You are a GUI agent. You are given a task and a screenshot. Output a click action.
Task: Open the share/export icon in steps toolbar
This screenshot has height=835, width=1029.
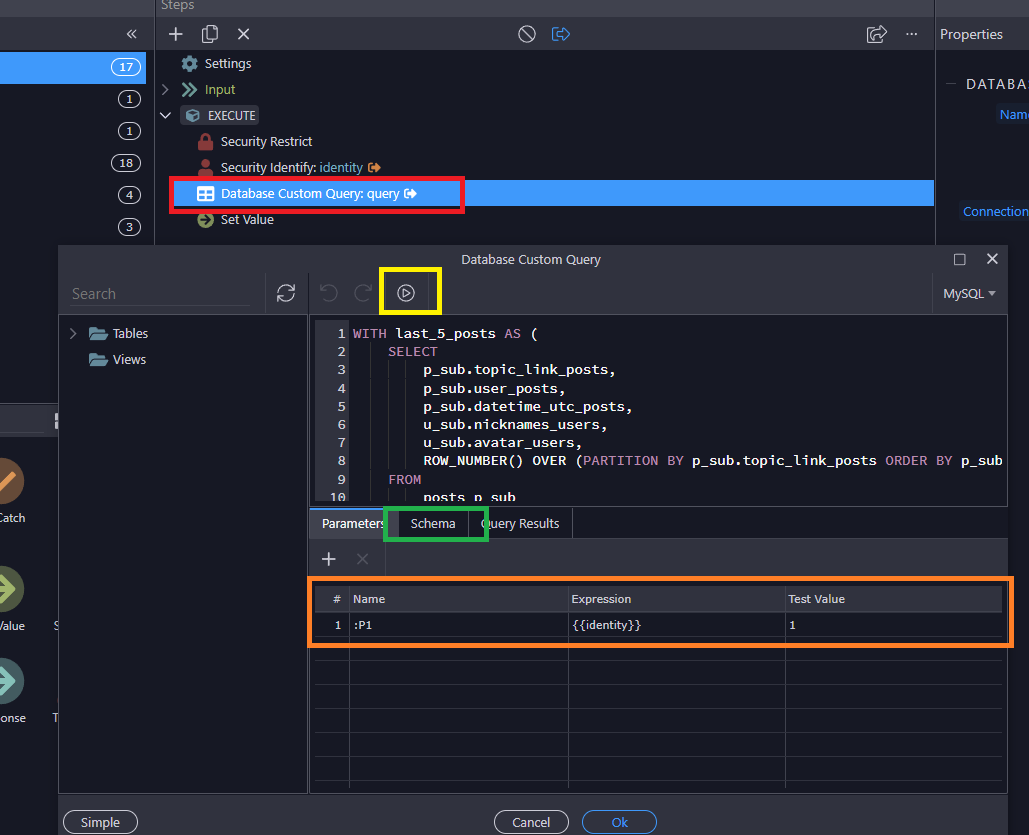coord(877,34)
